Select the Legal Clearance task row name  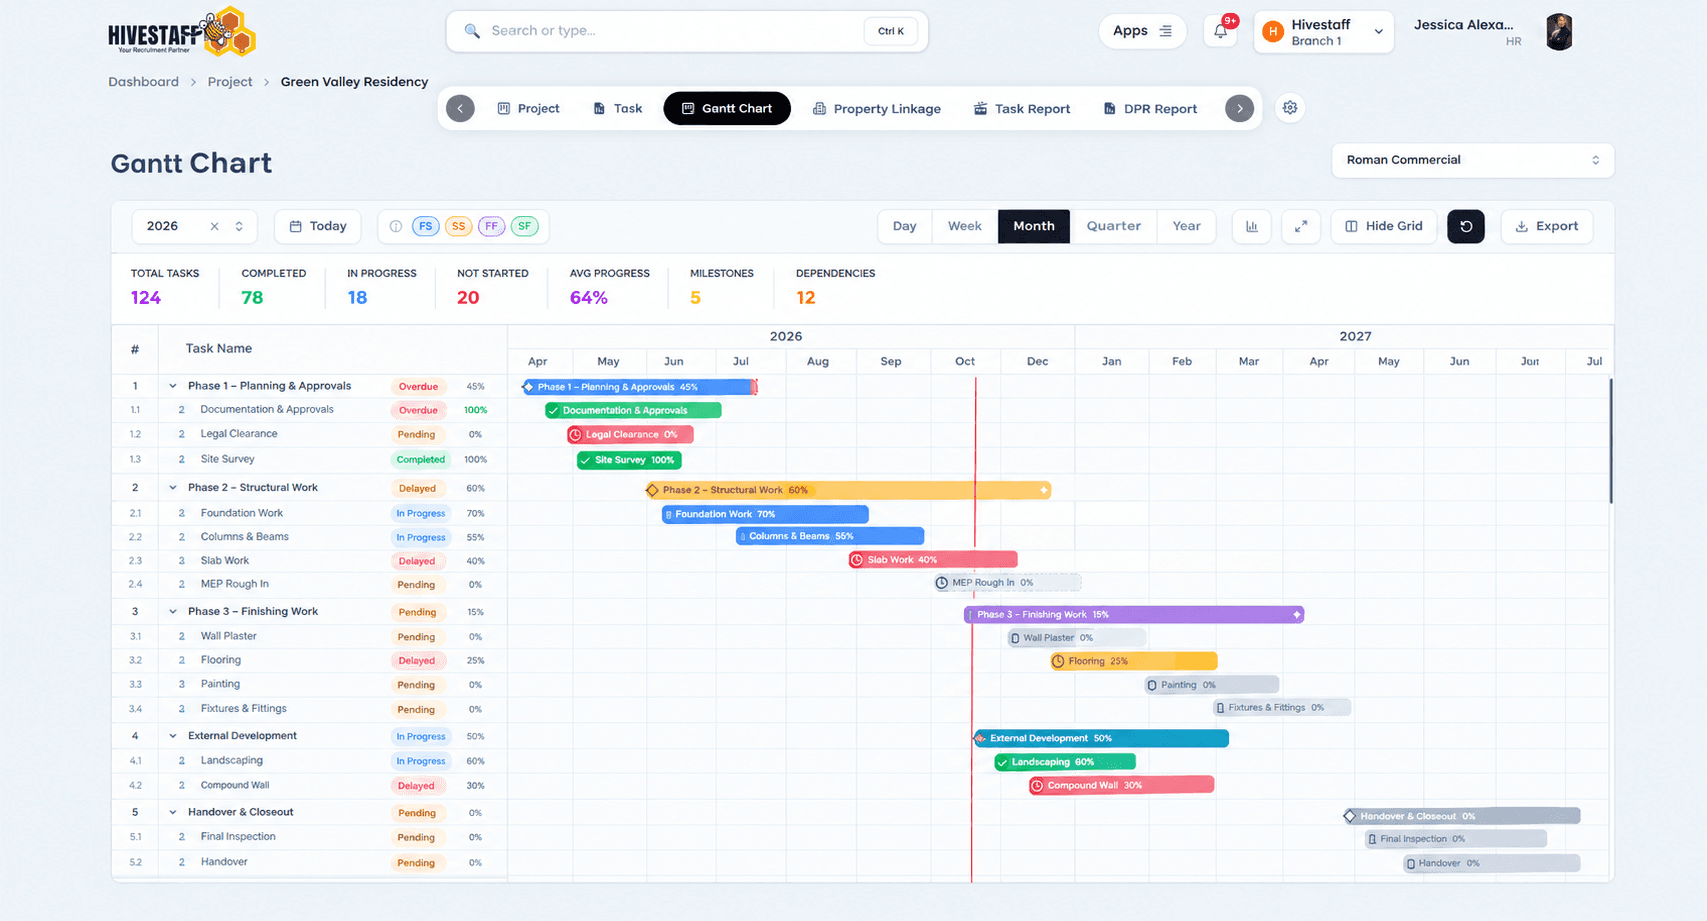(x=239, y=434)
